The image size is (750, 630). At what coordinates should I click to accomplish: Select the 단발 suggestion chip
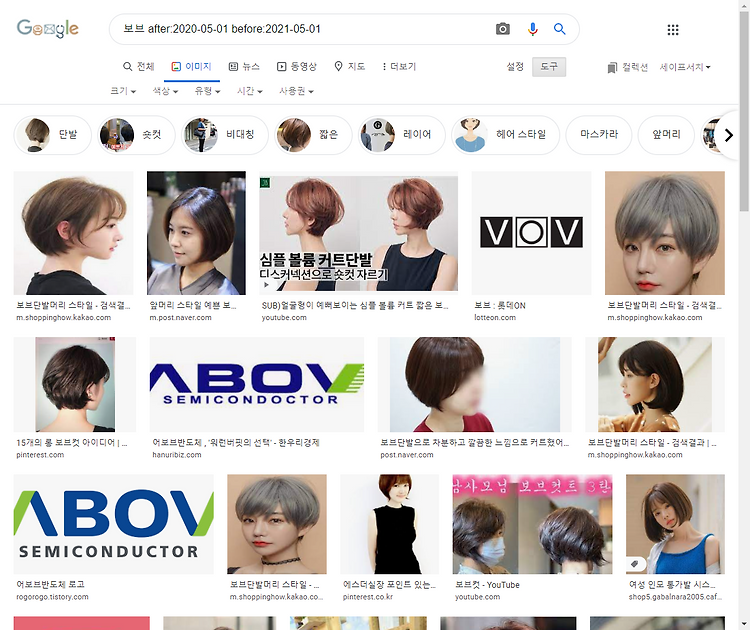53,135
